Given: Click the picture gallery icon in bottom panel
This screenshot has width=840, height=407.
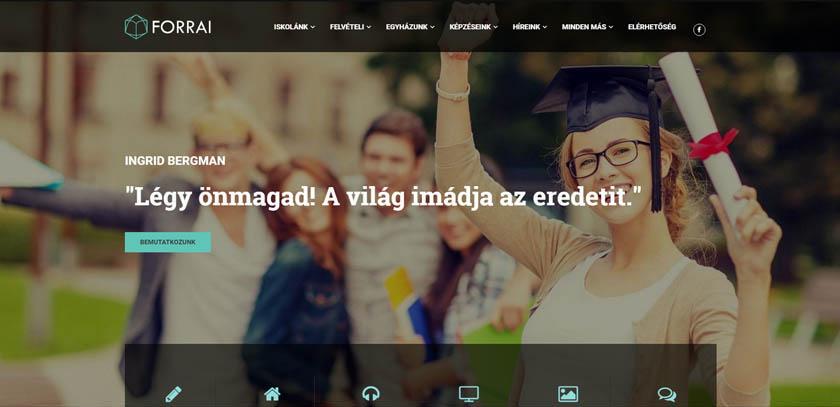Looking at the screenshot, I should pyautogui.click(x=568, y=394).
